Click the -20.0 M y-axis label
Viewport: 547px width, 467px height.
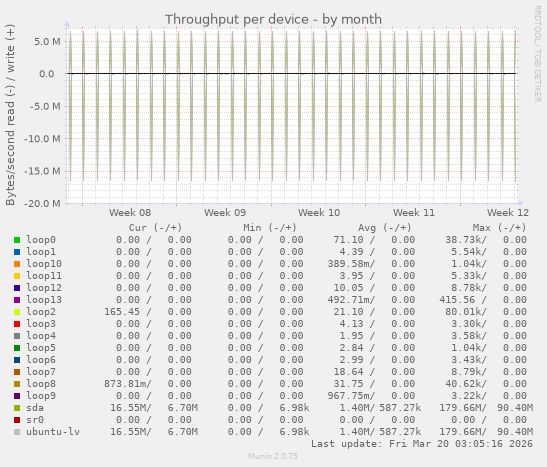[x=42, y=204]
